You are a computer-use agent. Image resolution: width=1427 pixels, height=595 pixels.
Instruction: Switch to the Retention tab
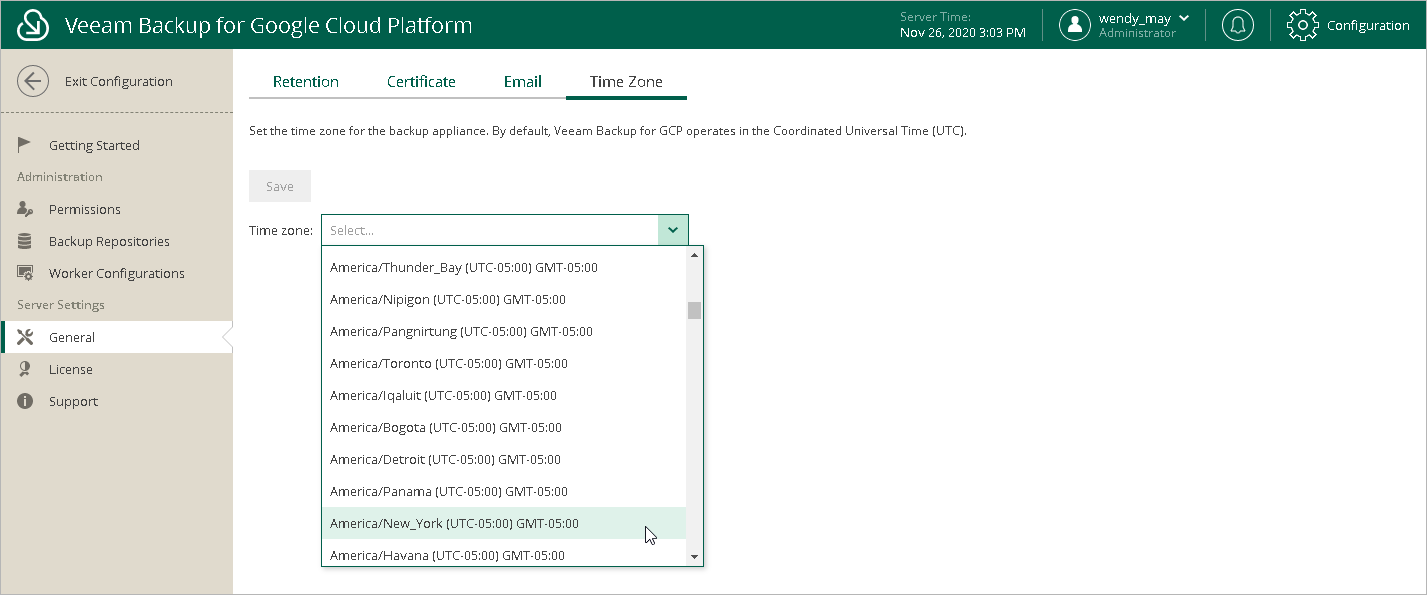pos(306,82)
